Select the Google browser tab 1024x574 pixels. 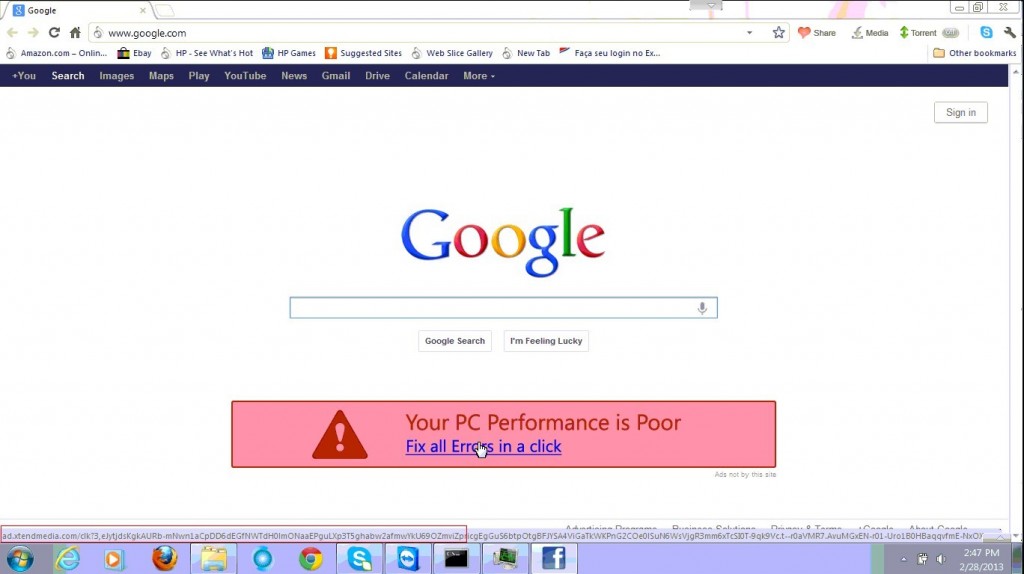77,10
